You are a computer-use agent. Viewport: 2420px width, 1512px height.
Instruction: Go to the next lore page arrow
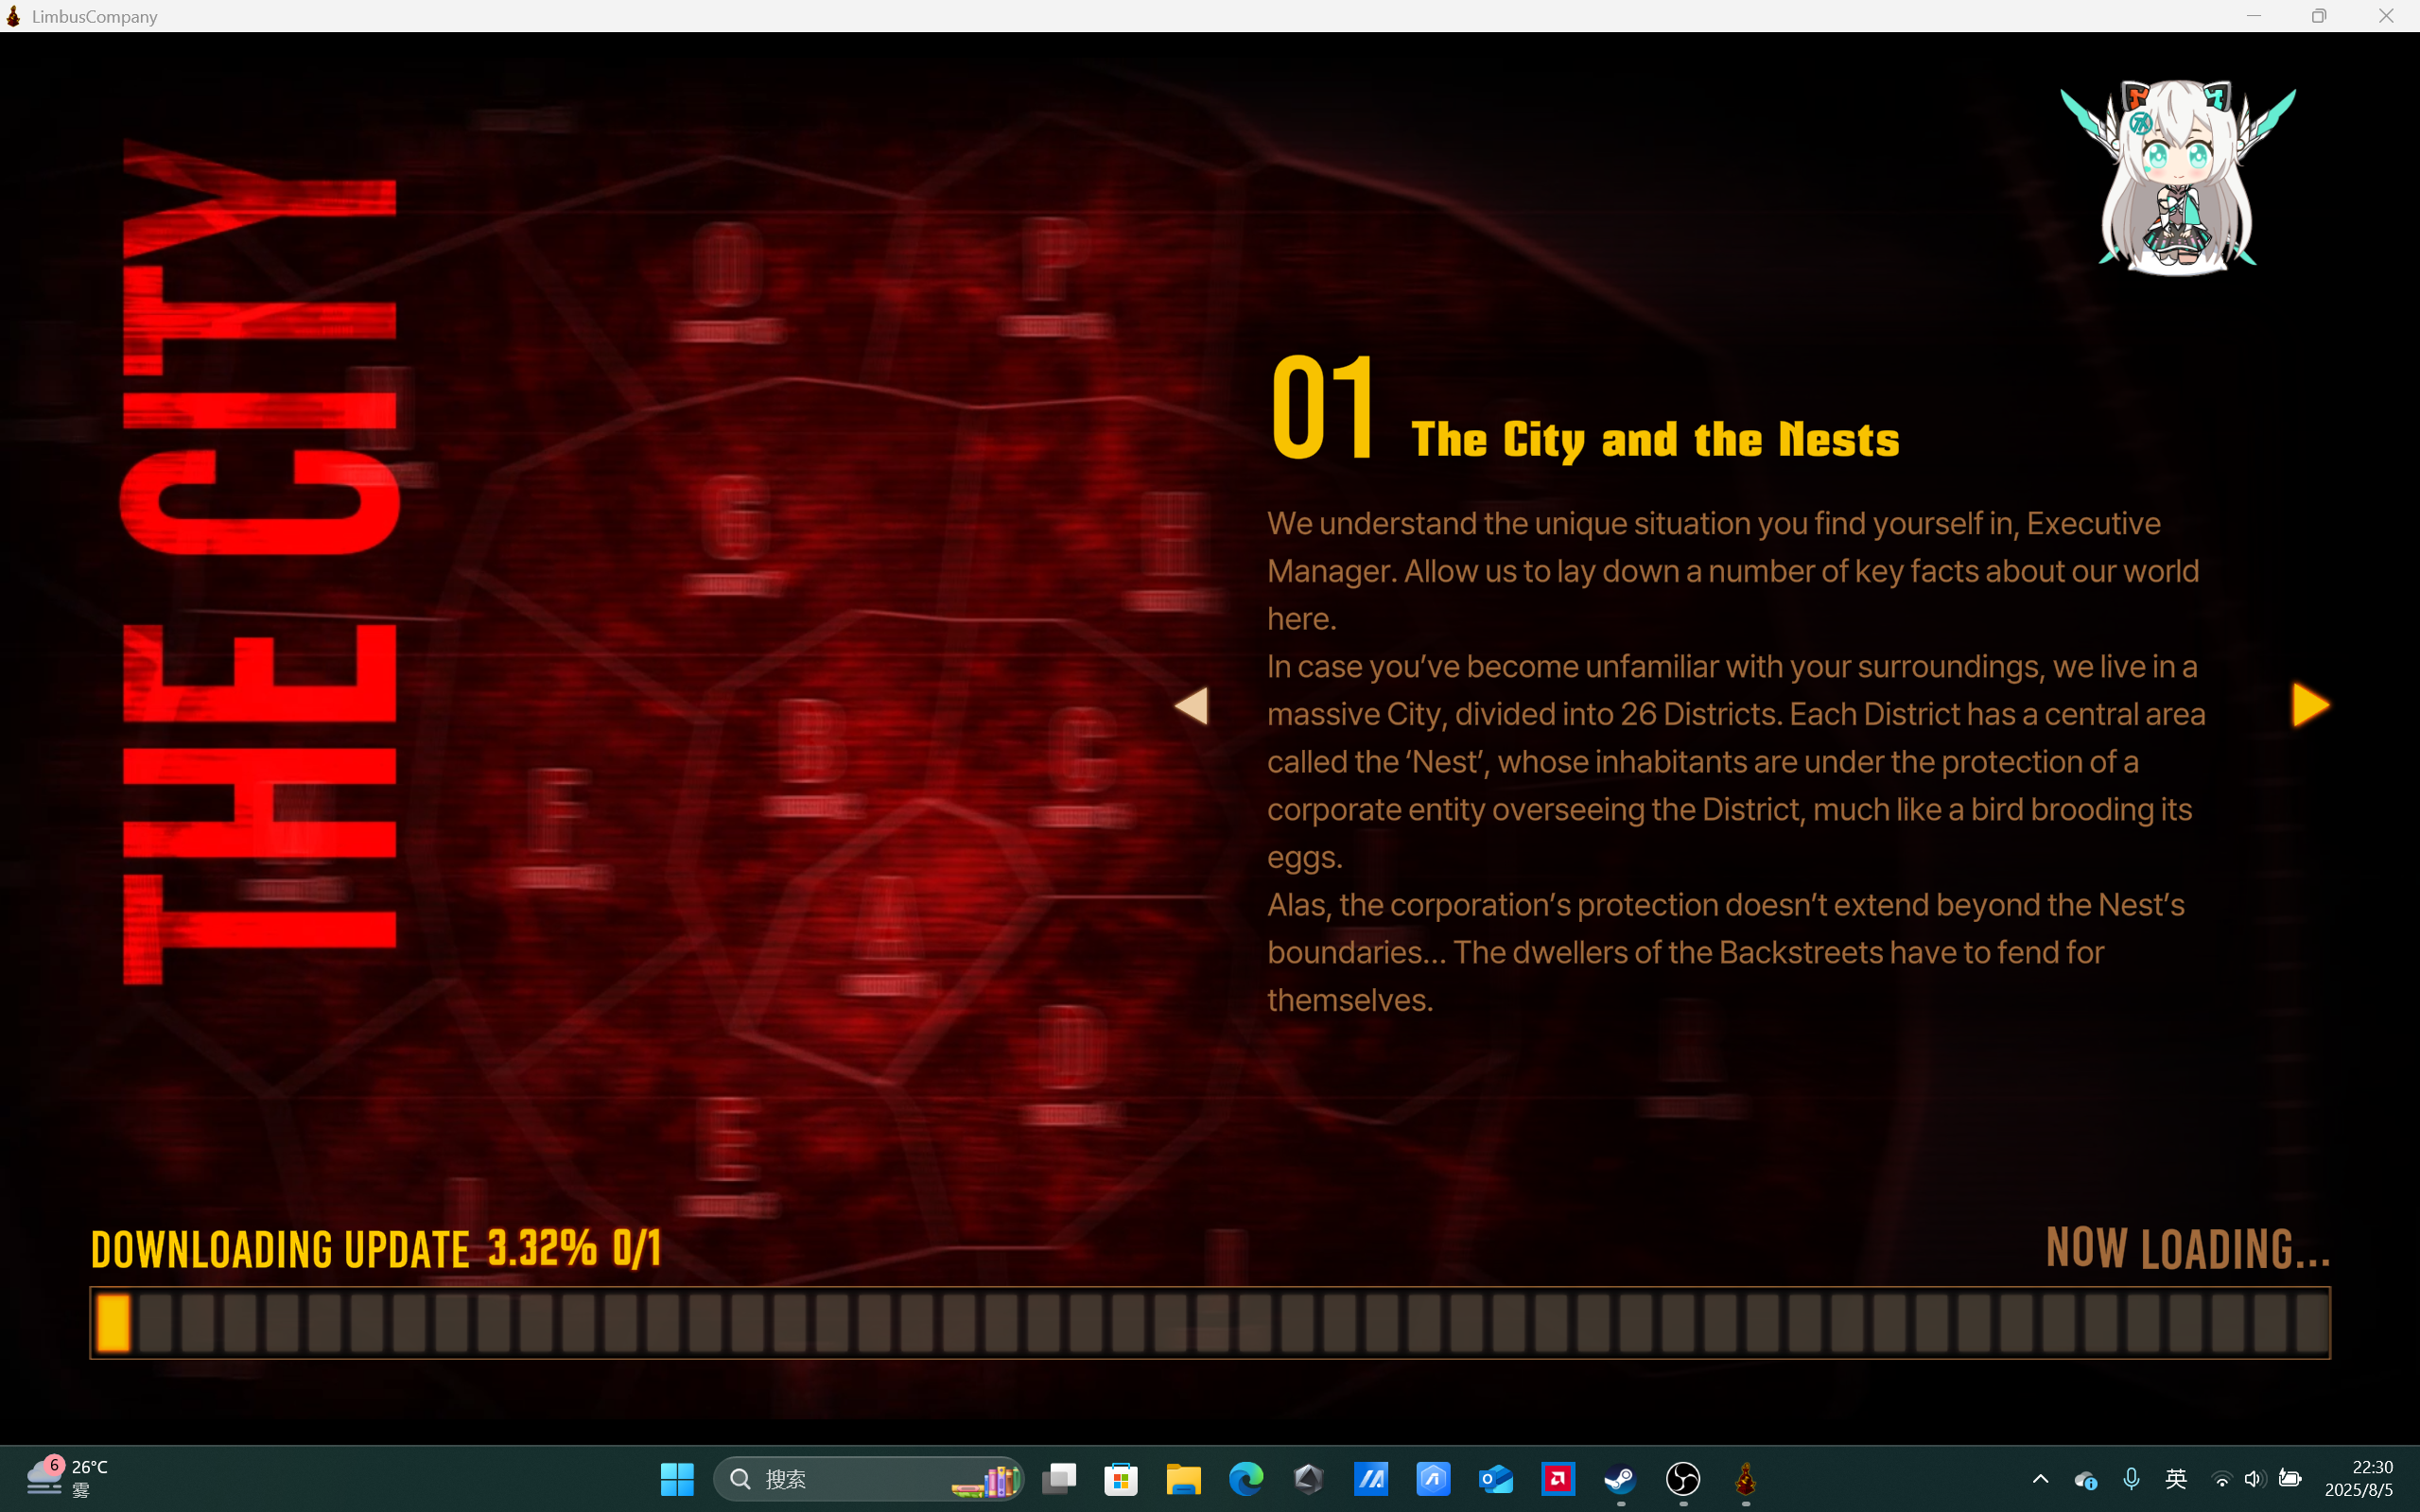click(2310, 706)
